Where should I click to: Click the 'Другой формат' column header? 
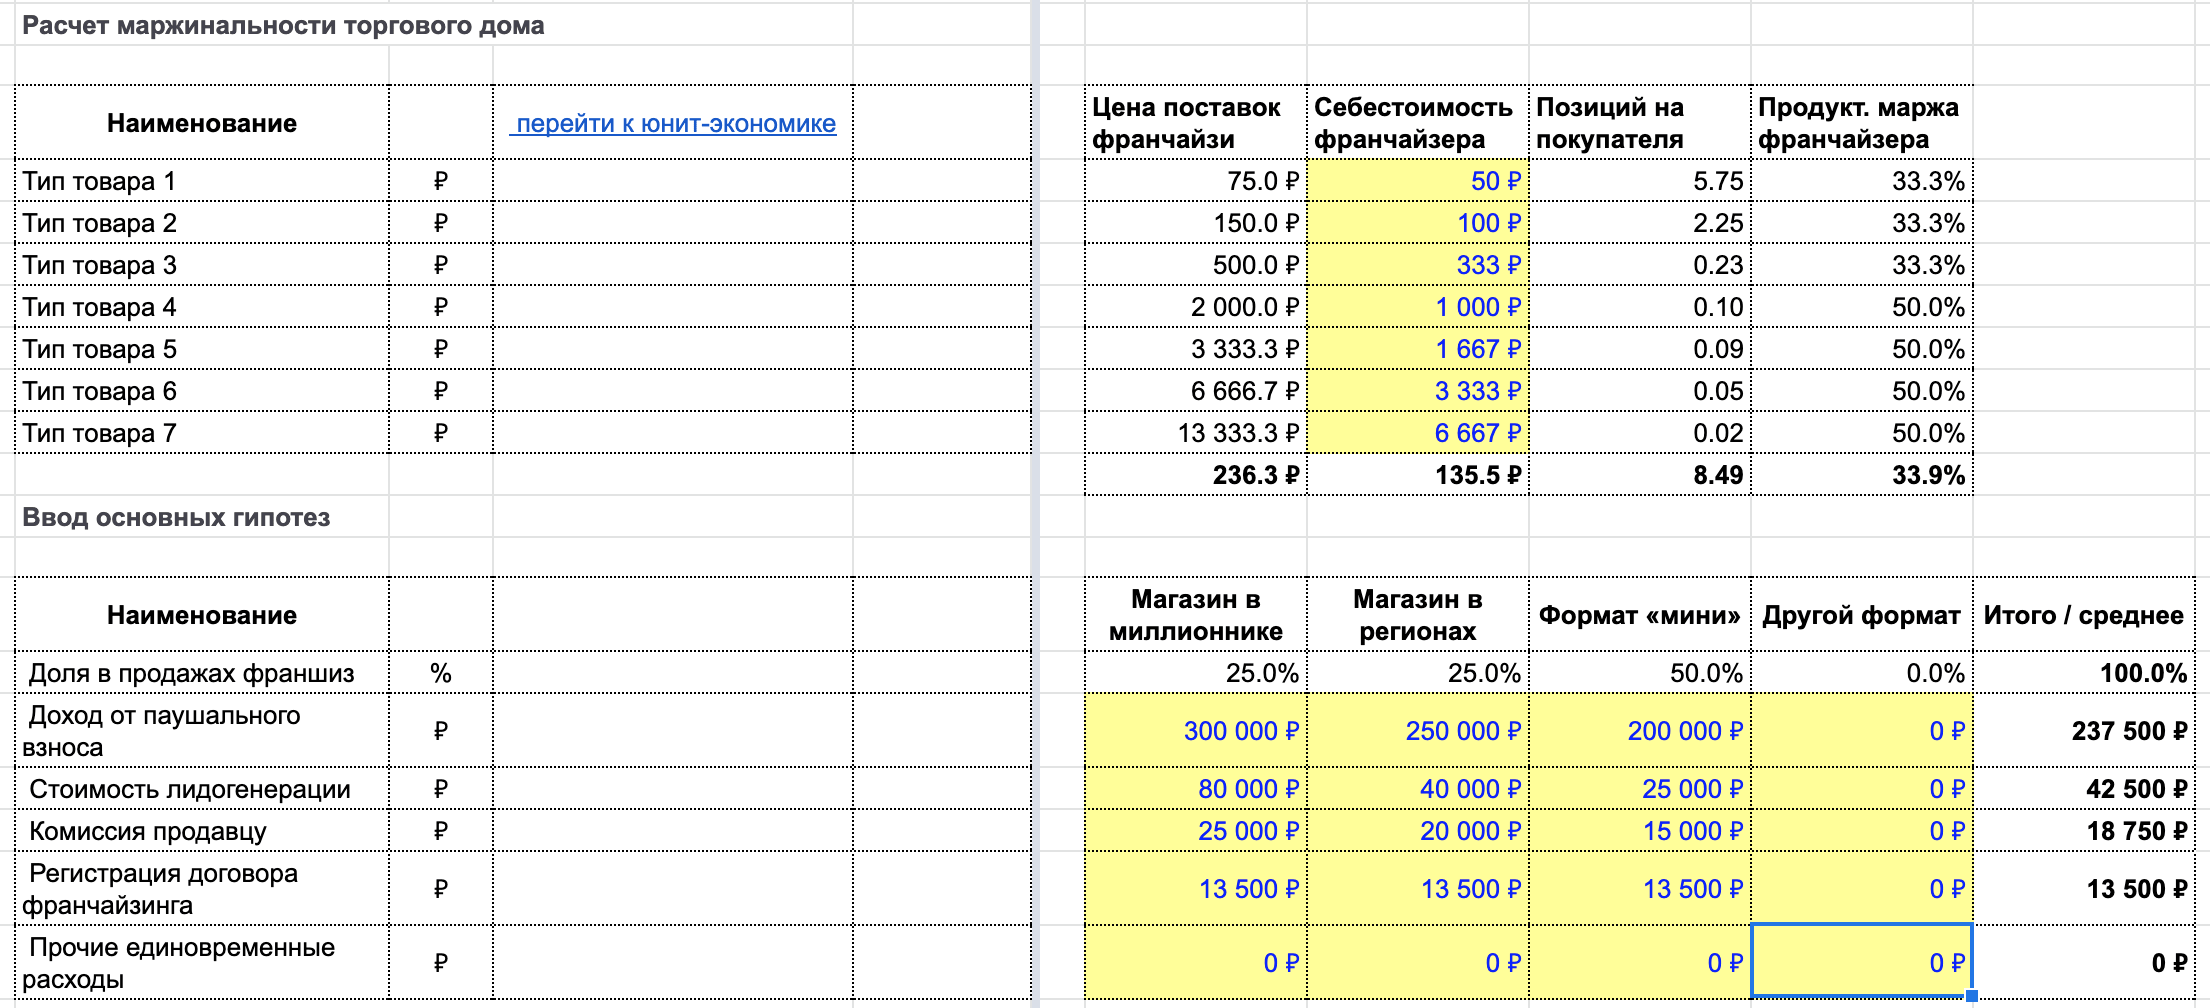(x=1862, y=615)
